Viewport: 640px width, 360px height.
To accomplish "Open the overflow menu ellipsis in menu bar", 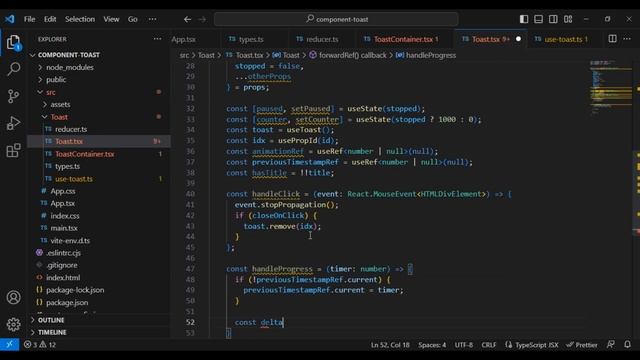I will pos(152,19).
